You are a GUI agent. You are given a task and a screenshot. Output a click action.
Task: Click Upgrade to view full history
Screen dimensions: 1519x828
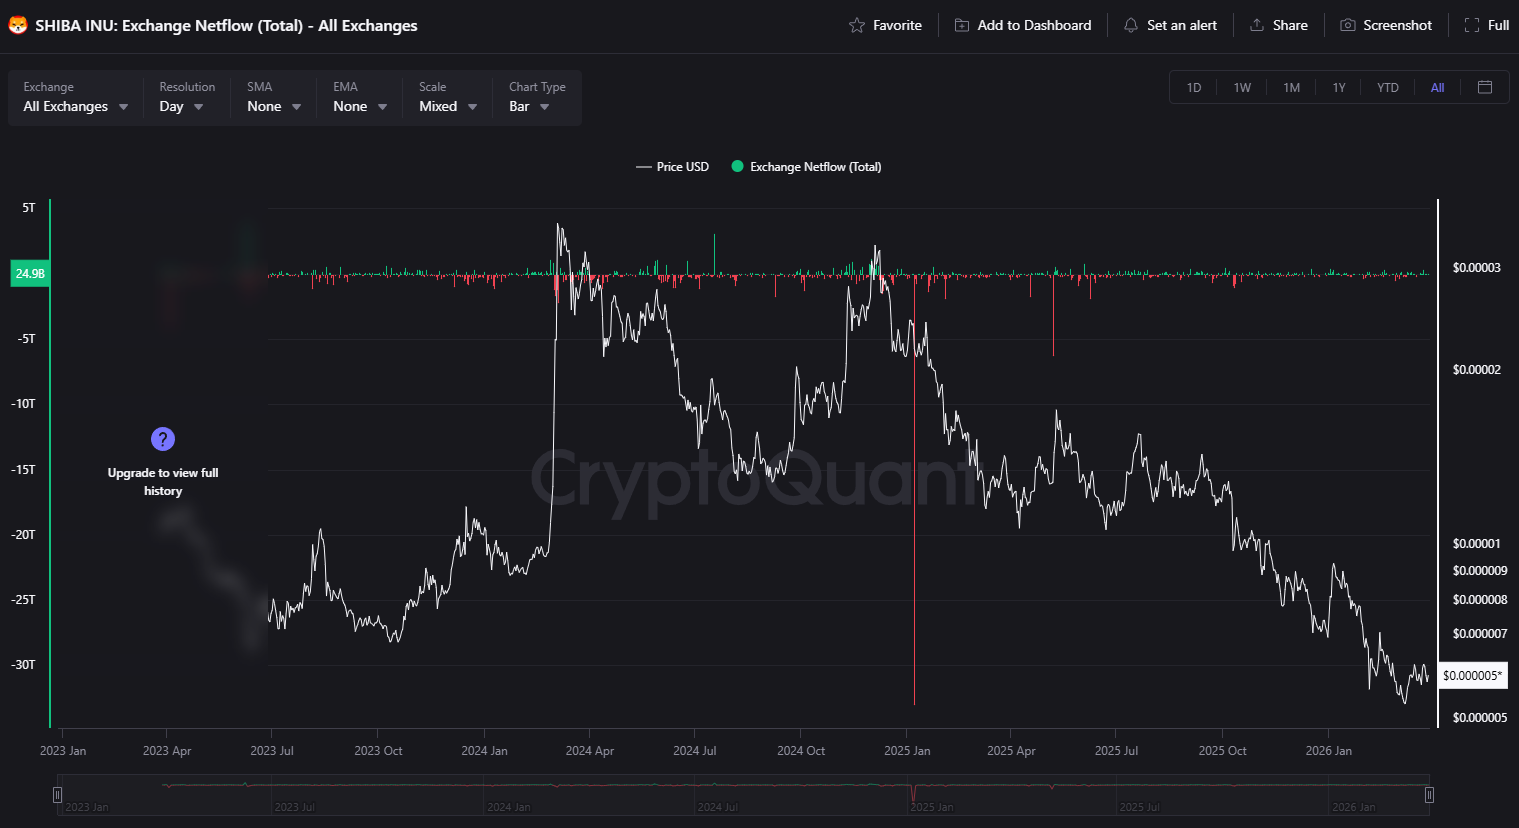tap(163, 482)
